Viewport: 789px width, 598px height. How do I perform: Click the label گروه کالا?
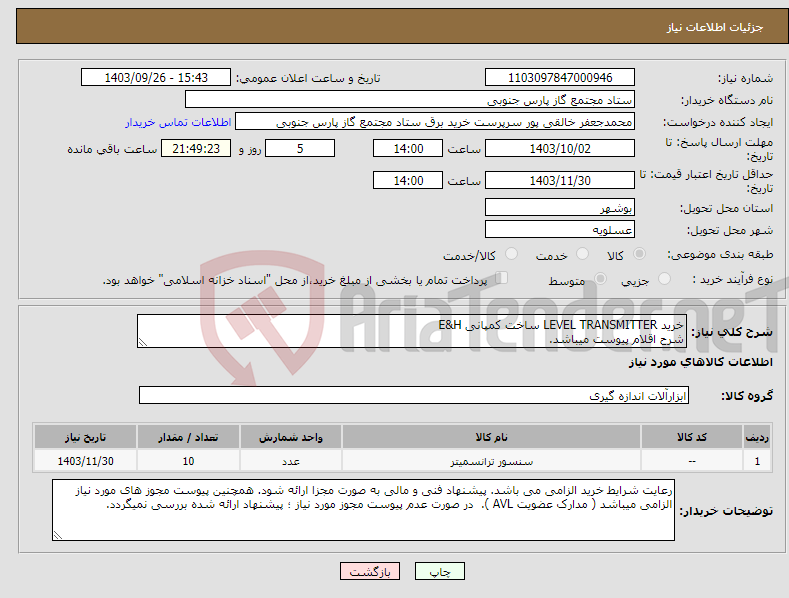pos(747,396)
